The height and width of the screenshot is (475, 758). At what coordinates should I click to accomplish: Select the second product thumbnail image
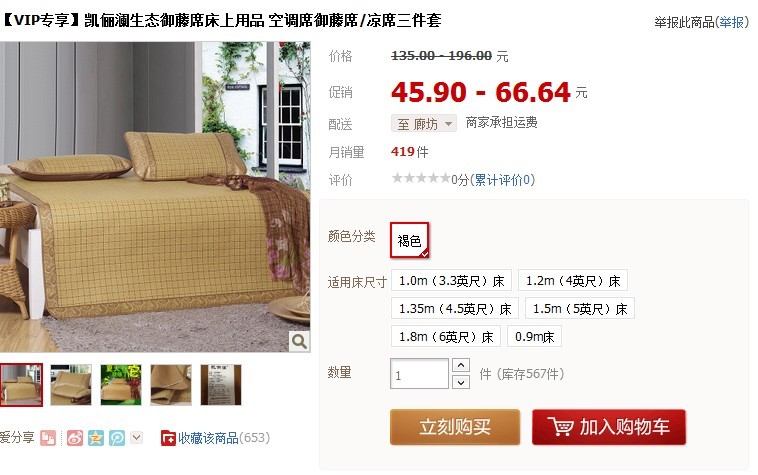(x=71, y=385)
